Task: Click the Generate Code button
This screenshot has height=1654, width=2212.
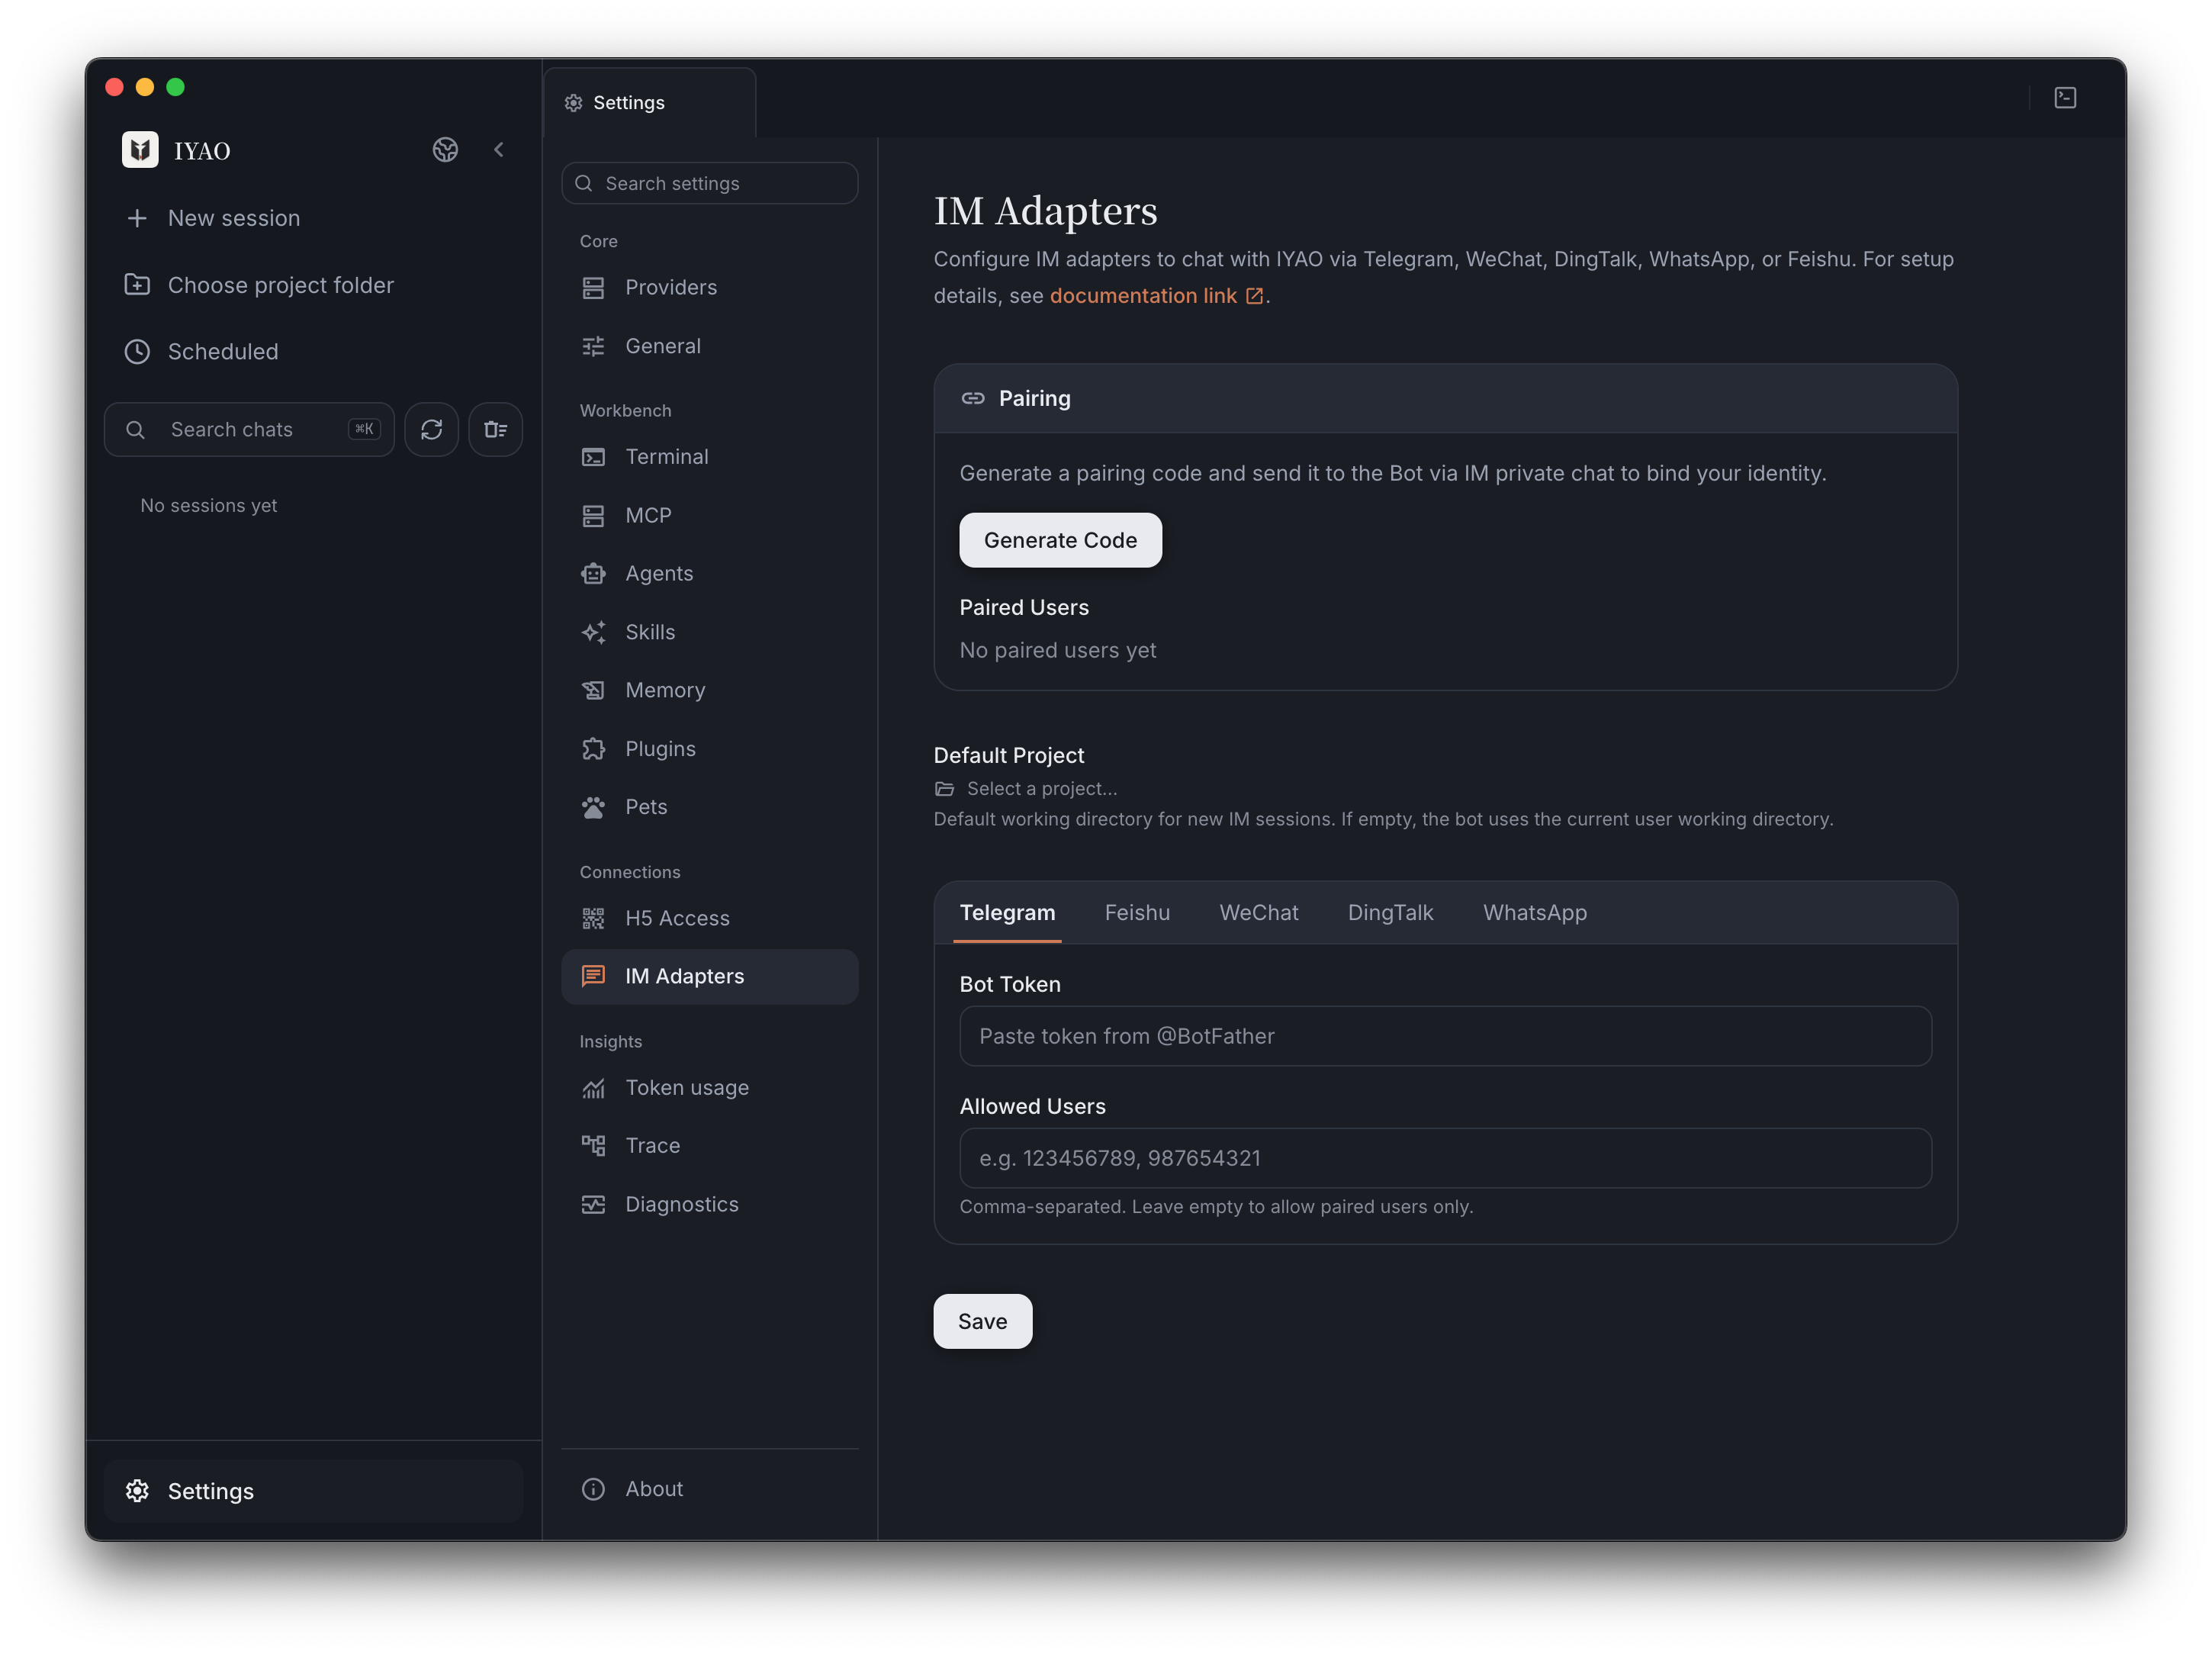Action: [1060, 541]
